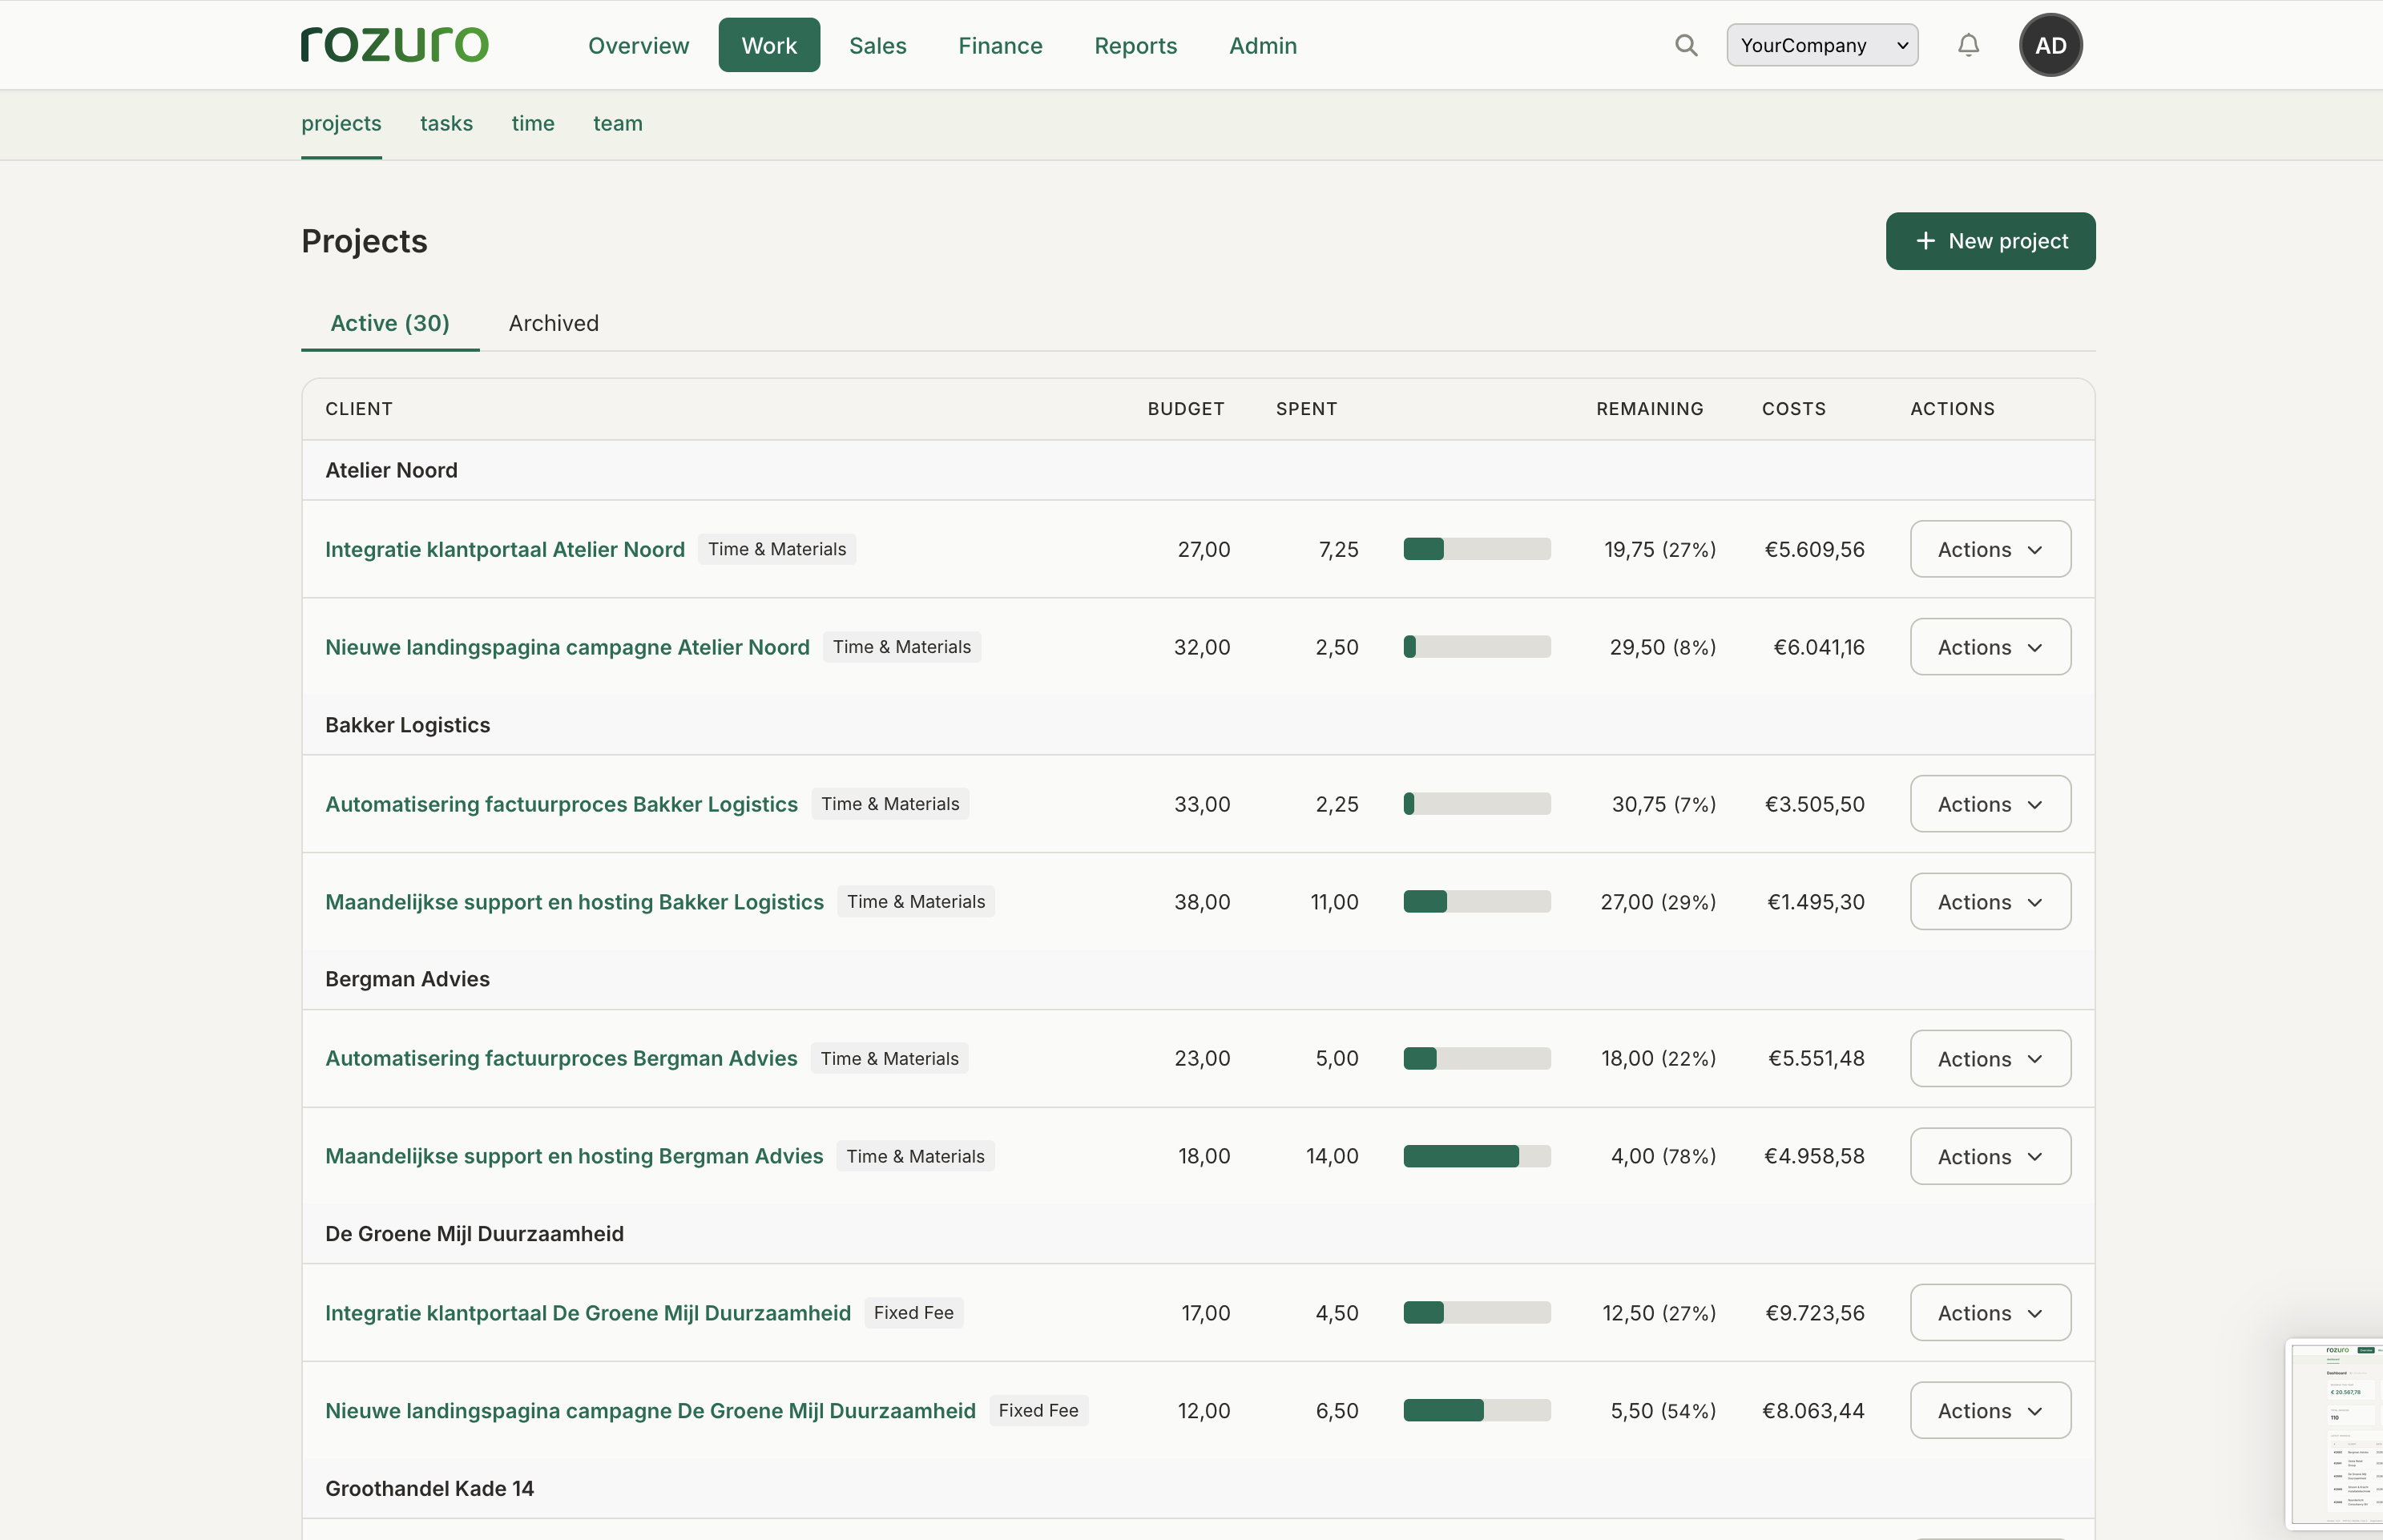The height and width of the screenshot is (1540, 2383).
Task: Click the 29% progress bar of Bakker Logistics support
Action: pos(1477,902)
